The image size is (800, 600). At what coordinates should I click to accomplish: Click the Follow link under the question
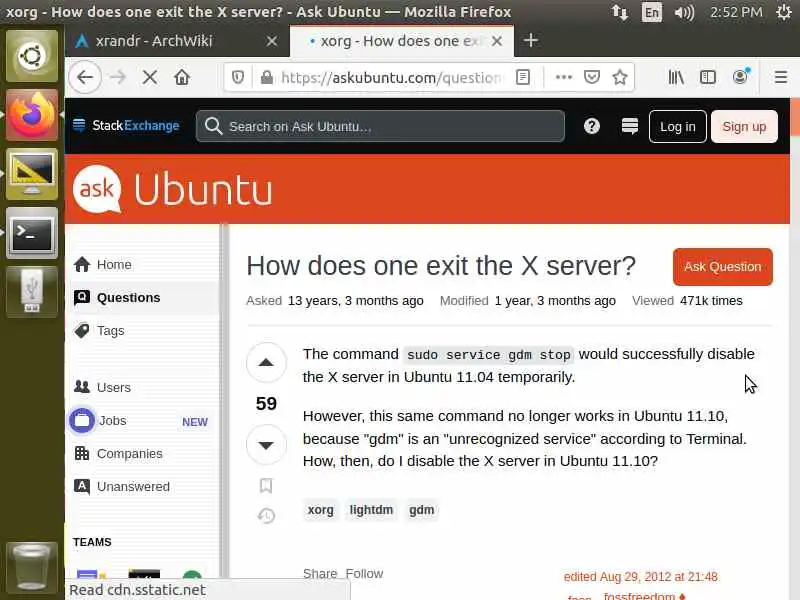pos(364,573)
